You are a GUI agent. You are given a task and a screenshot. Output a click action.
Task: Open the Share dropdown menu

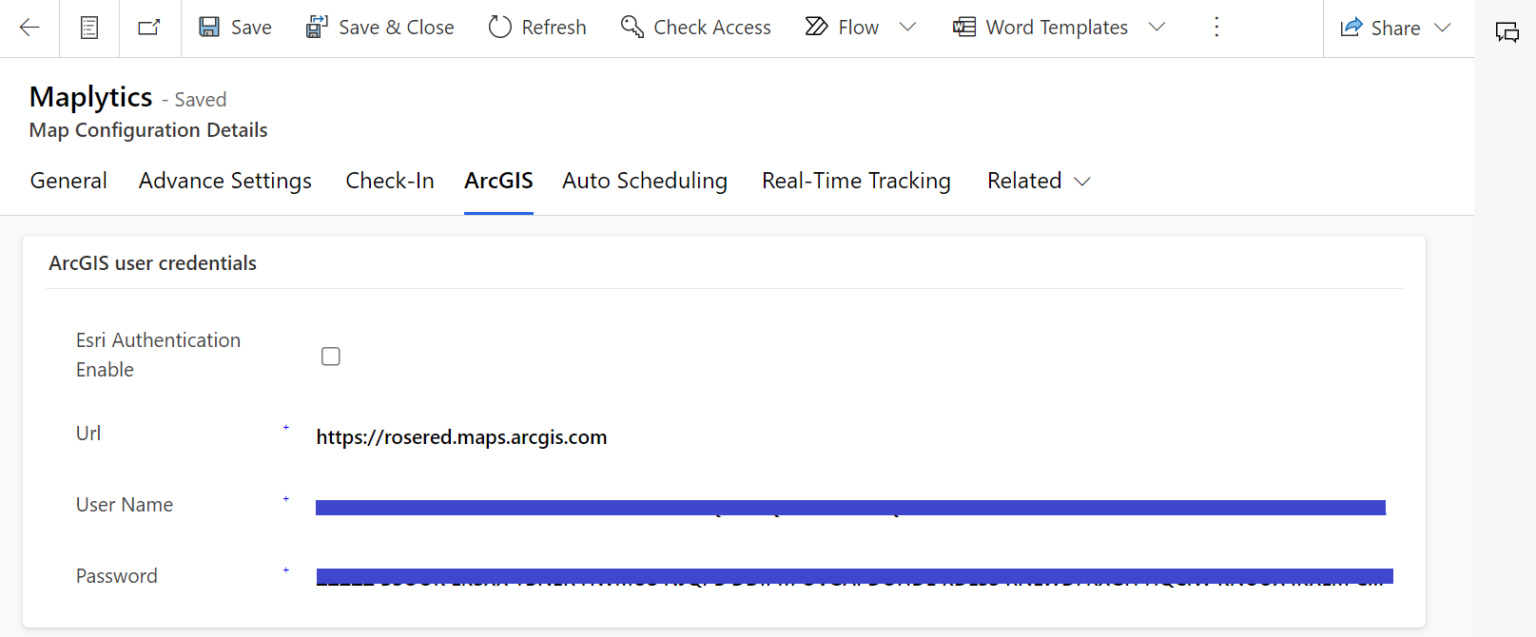(x=1395, y=28)
